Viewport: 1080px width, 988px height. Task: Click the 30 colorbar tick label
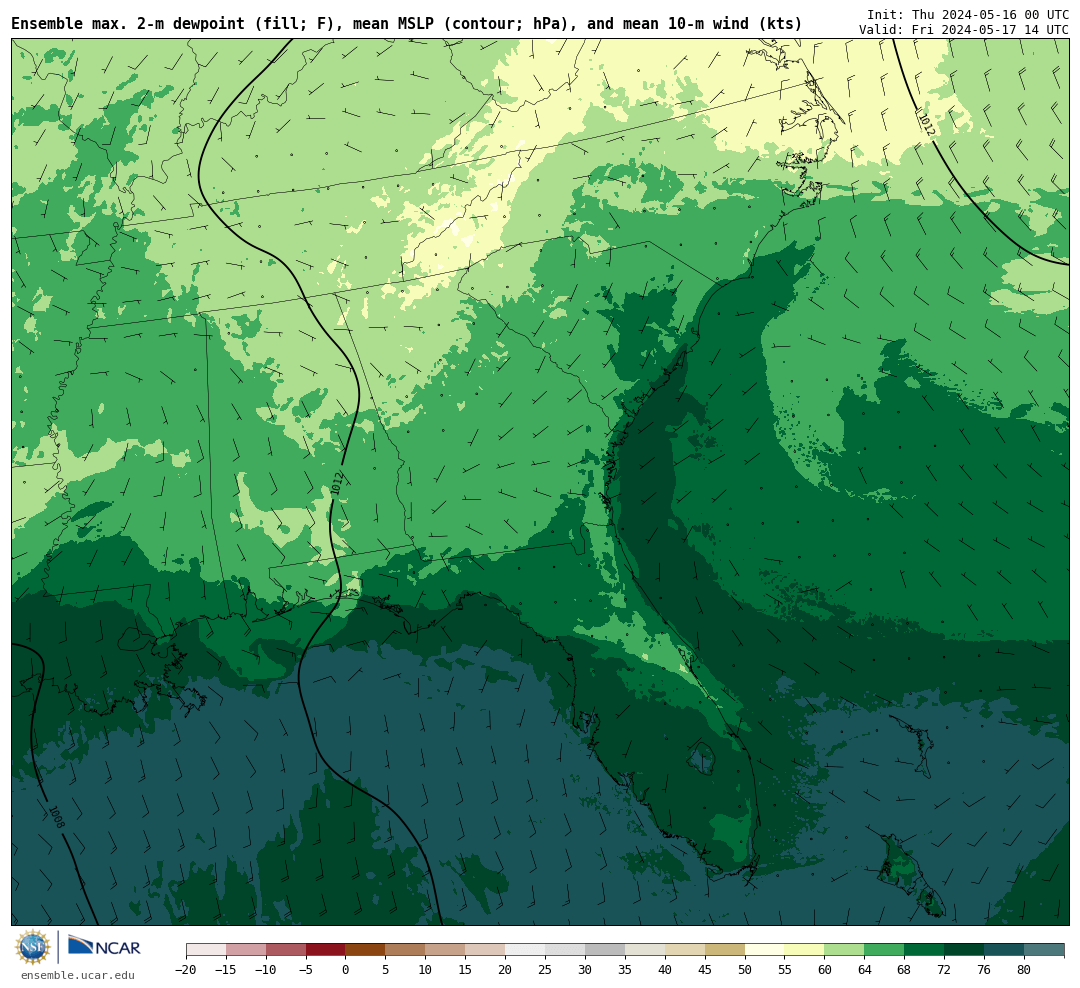click(585, 970)
